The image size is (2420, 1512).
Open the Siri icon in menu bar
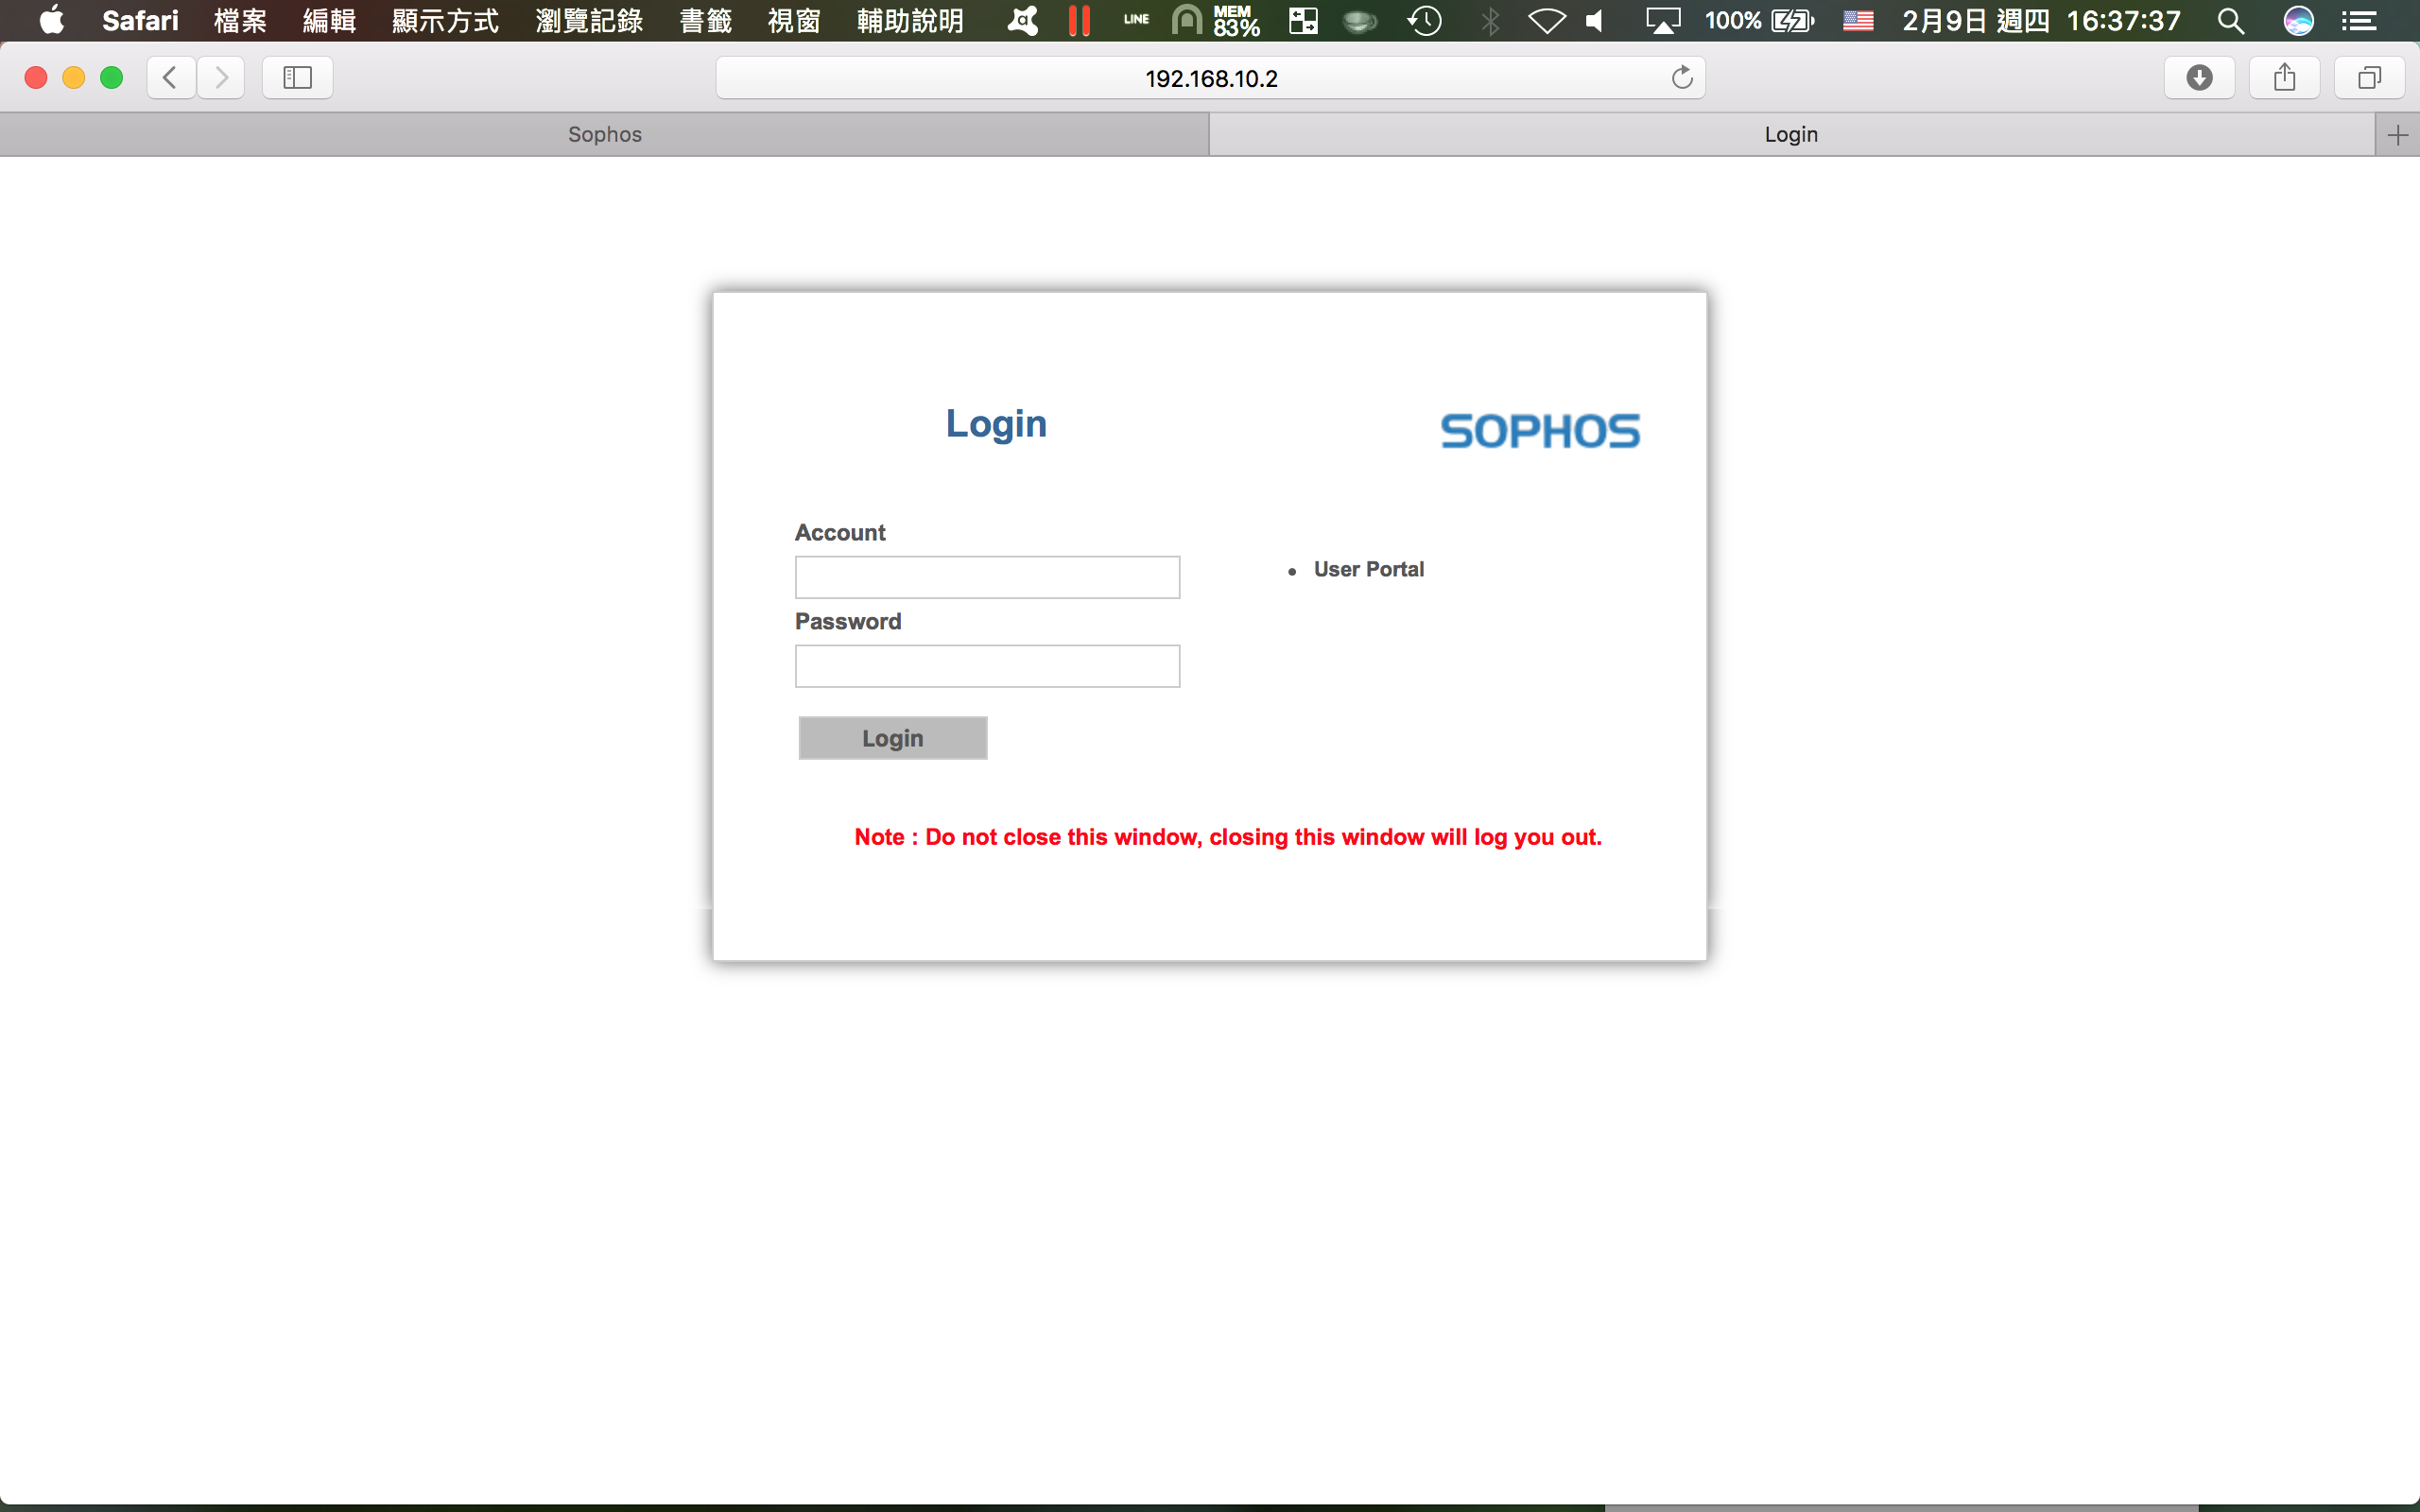[x=2299, y=20]
